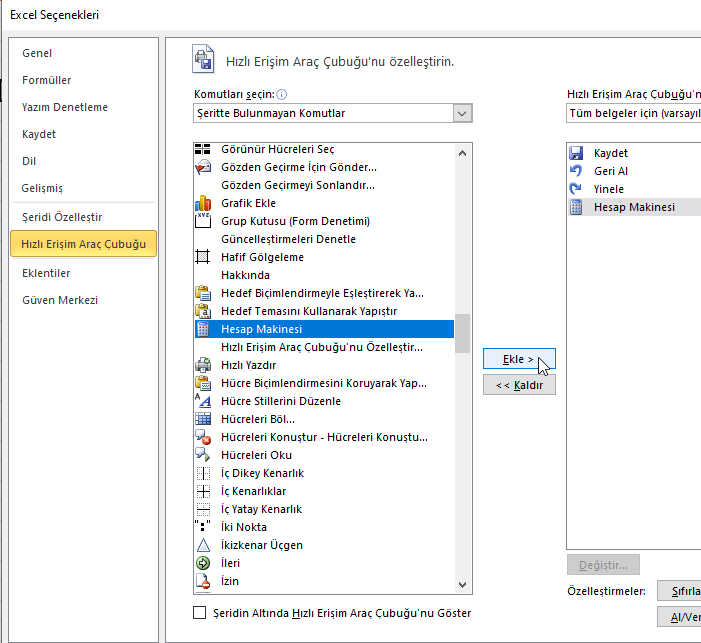Click the info icon beside Komutları seçin
This screenshot has width=701, height=643.
[x=282, y=94]
